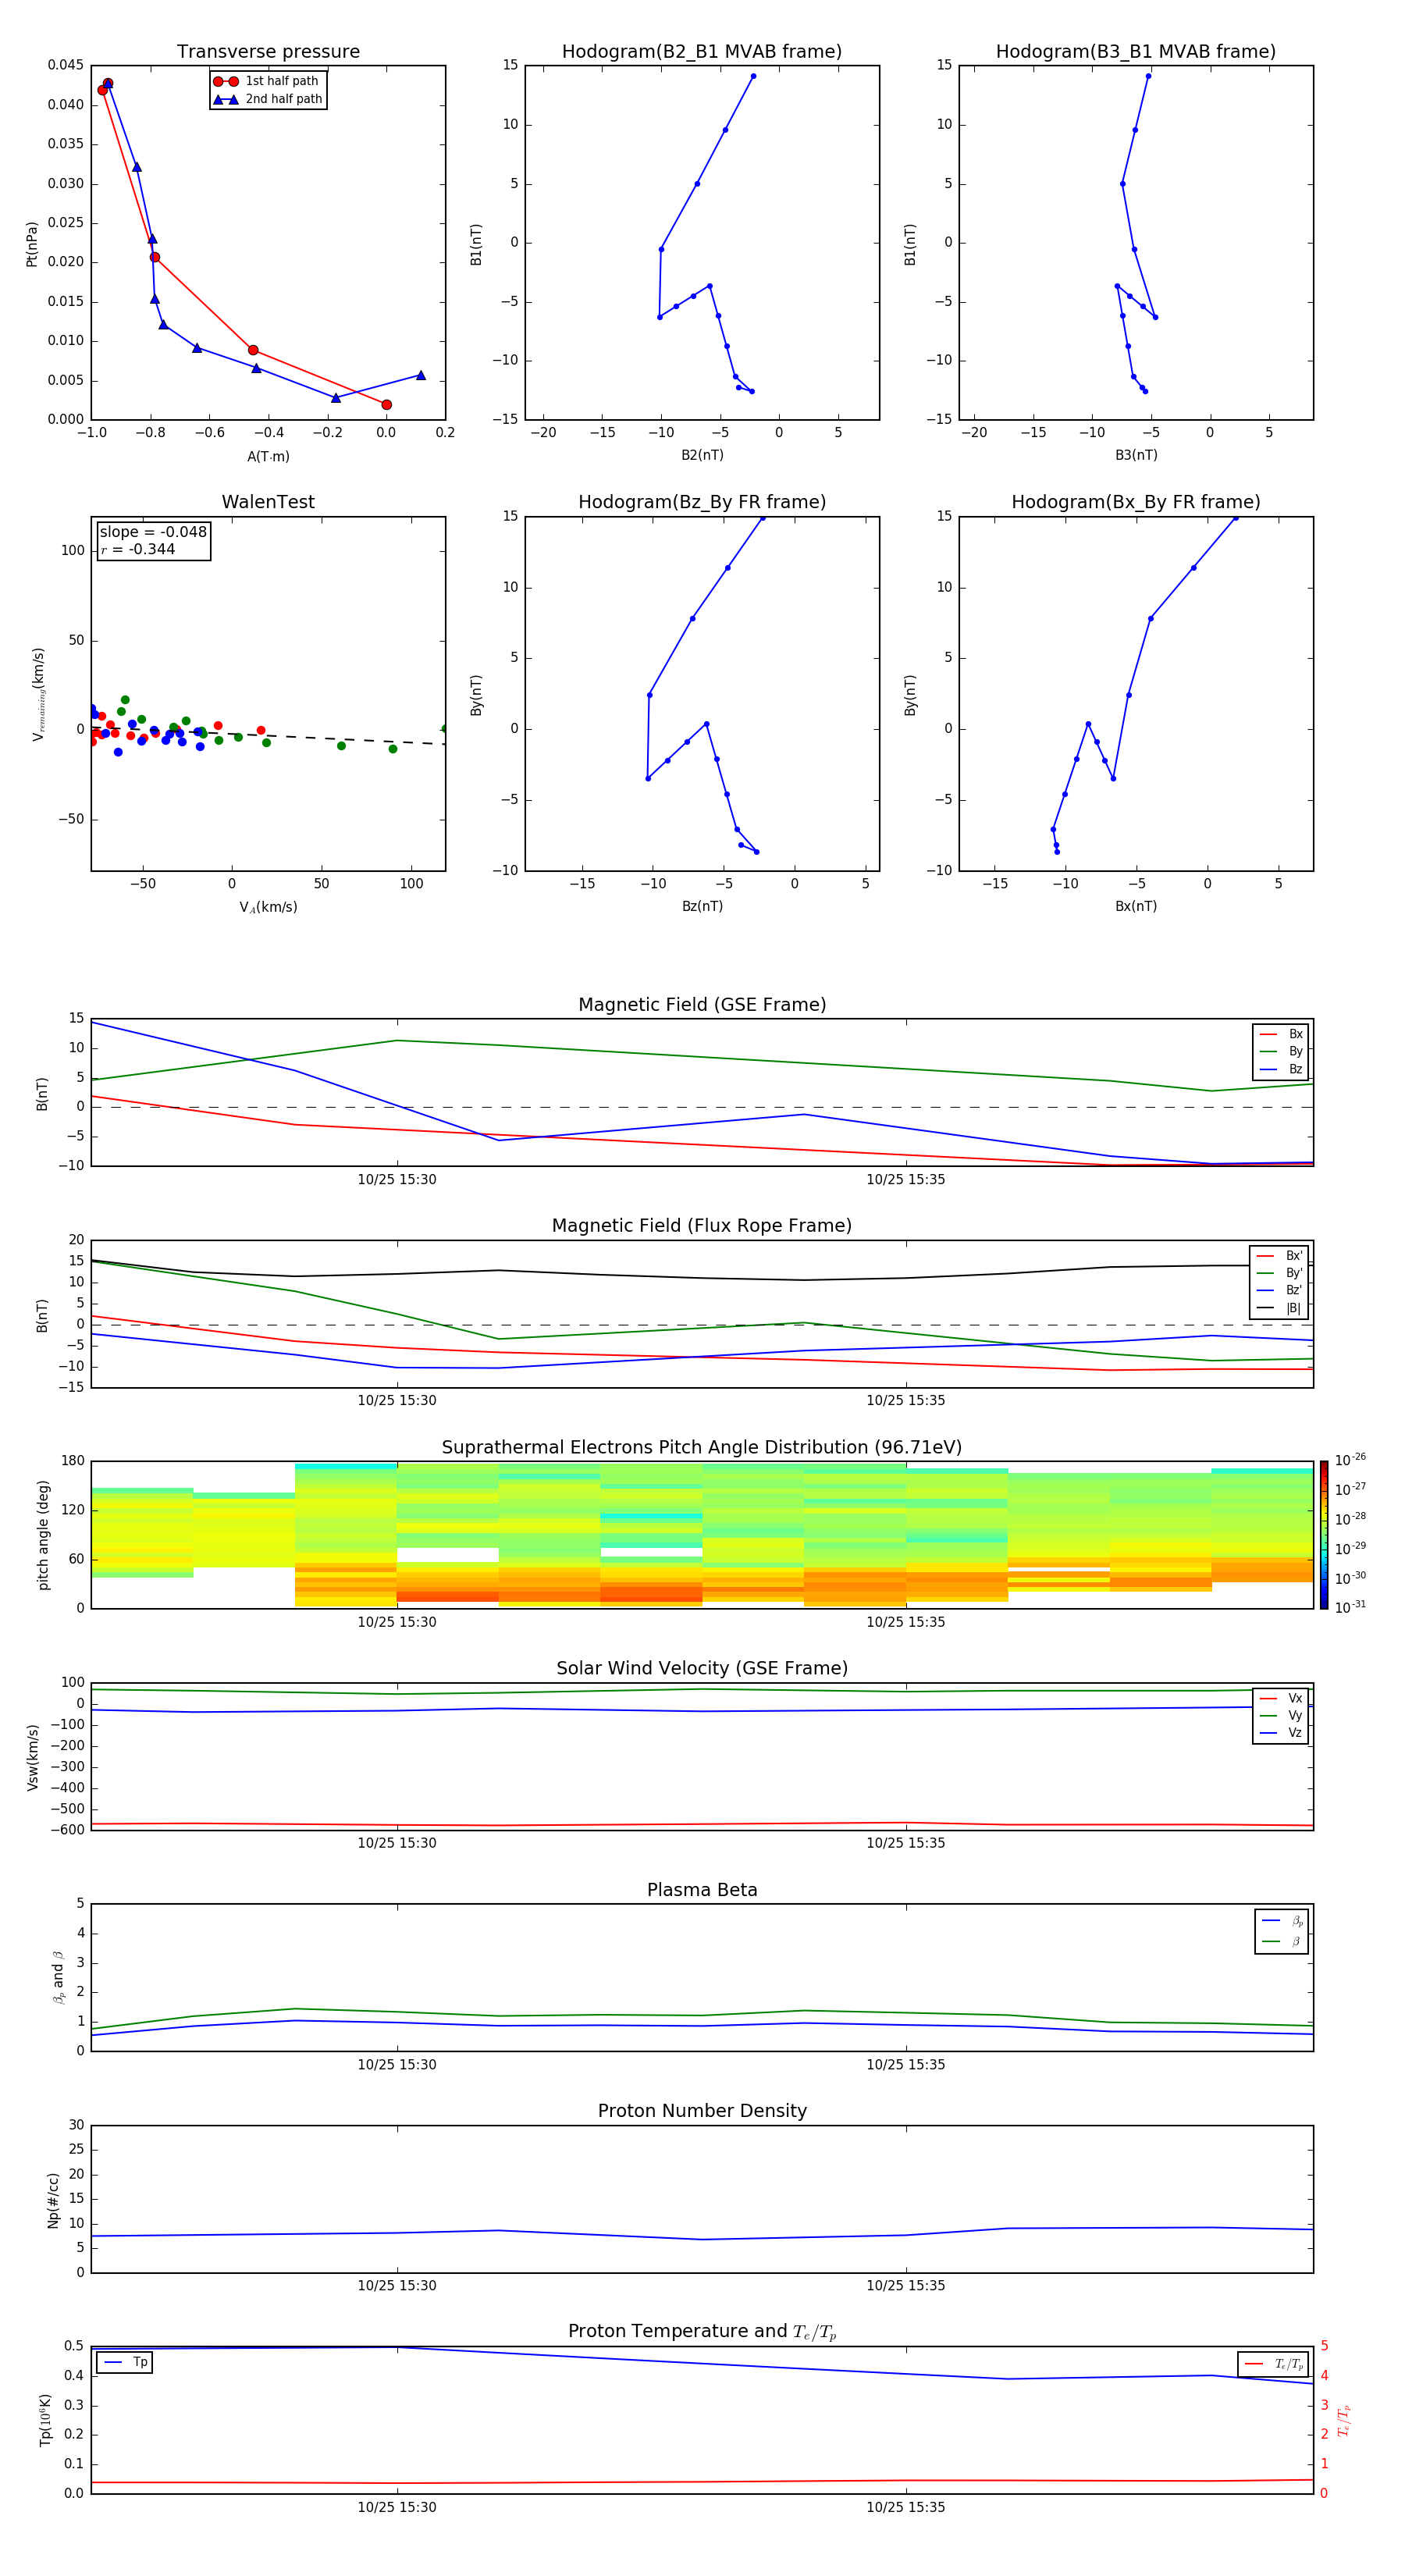Click 'Pt(nPa)' y-axis label

(x=32, y=243)
